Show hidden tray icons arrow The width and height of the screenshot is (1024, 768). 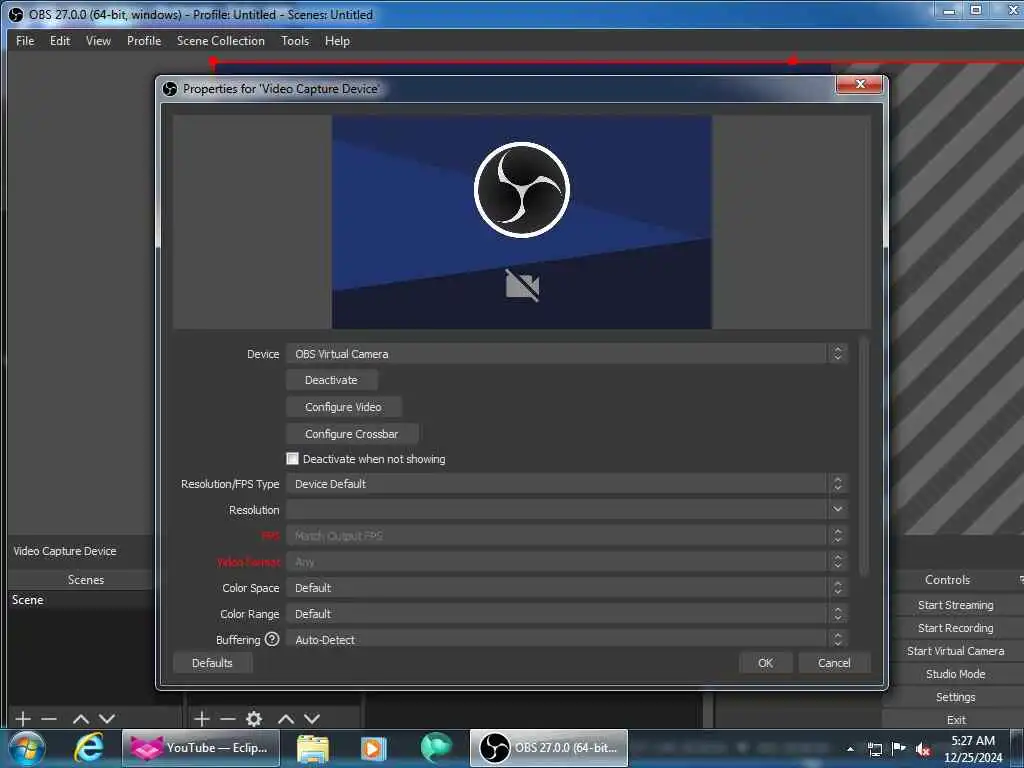pos(850,749)
